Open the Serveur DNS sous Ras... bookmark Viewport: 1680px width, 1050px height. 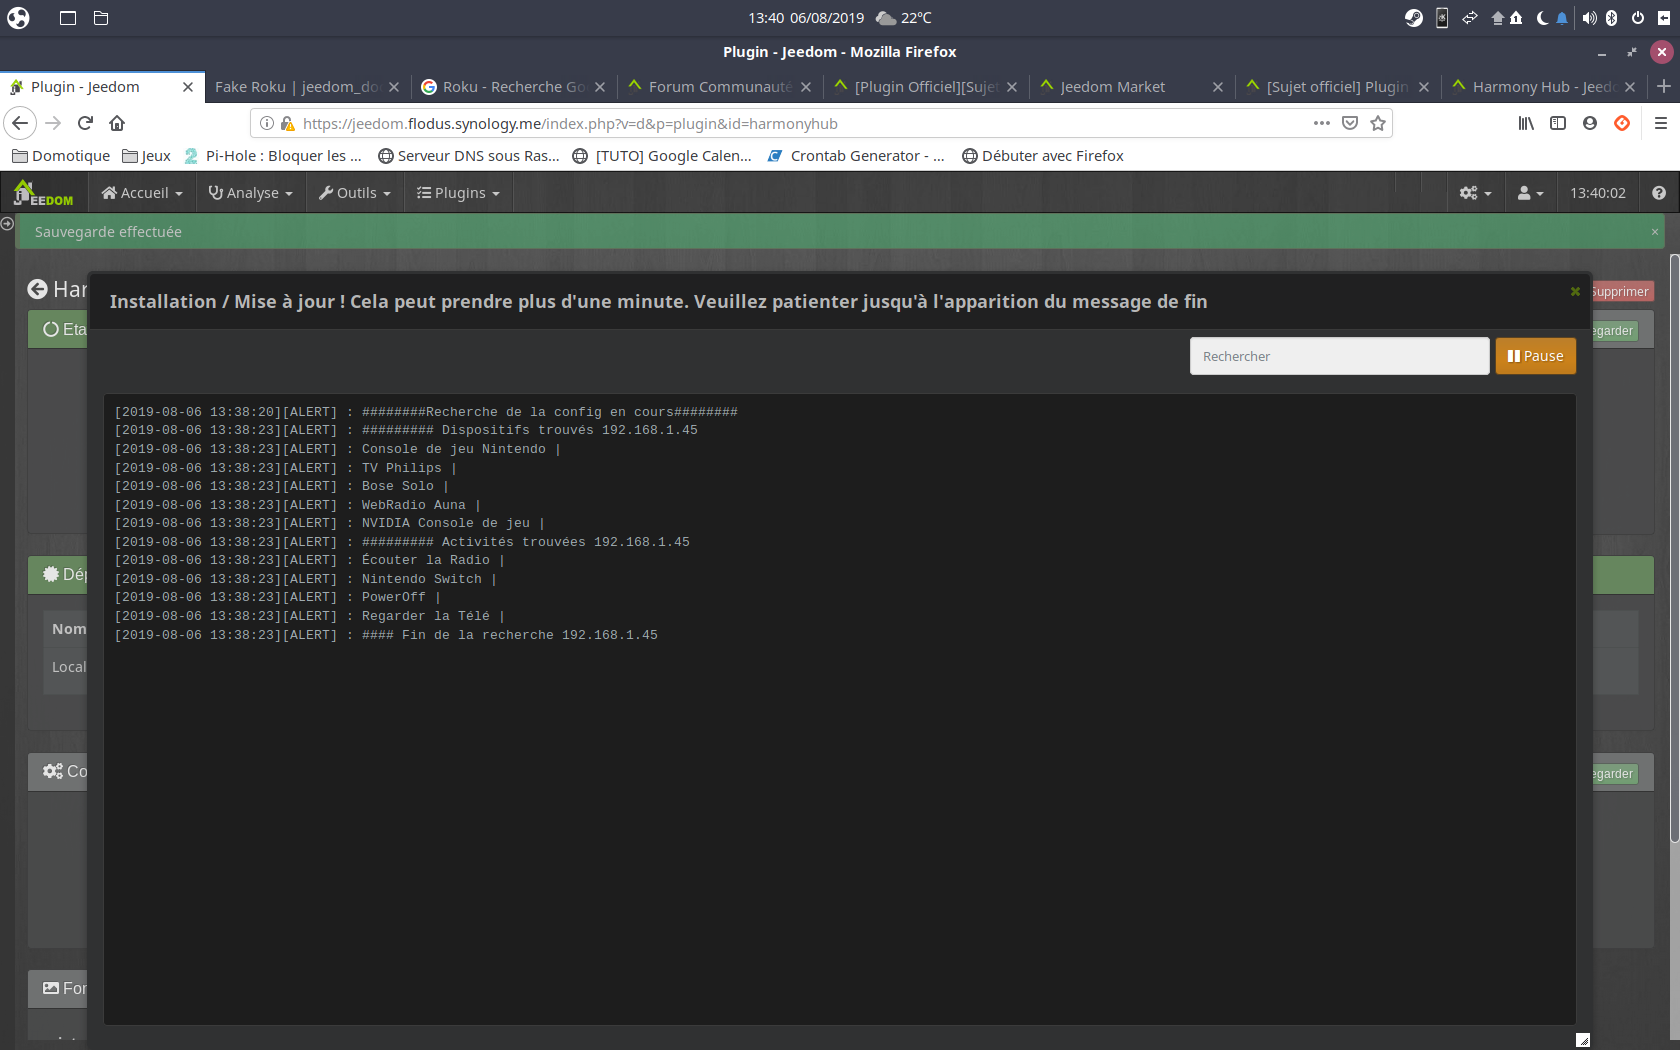(x=469, y=156)
